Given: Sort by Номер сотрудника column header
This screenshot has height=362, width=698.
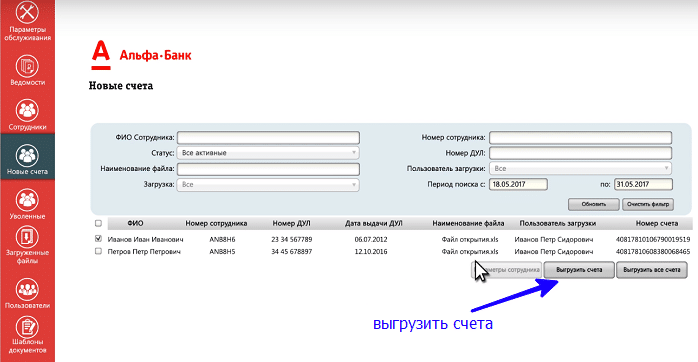Looking at the screenshot, I should [x=216, y=224].
